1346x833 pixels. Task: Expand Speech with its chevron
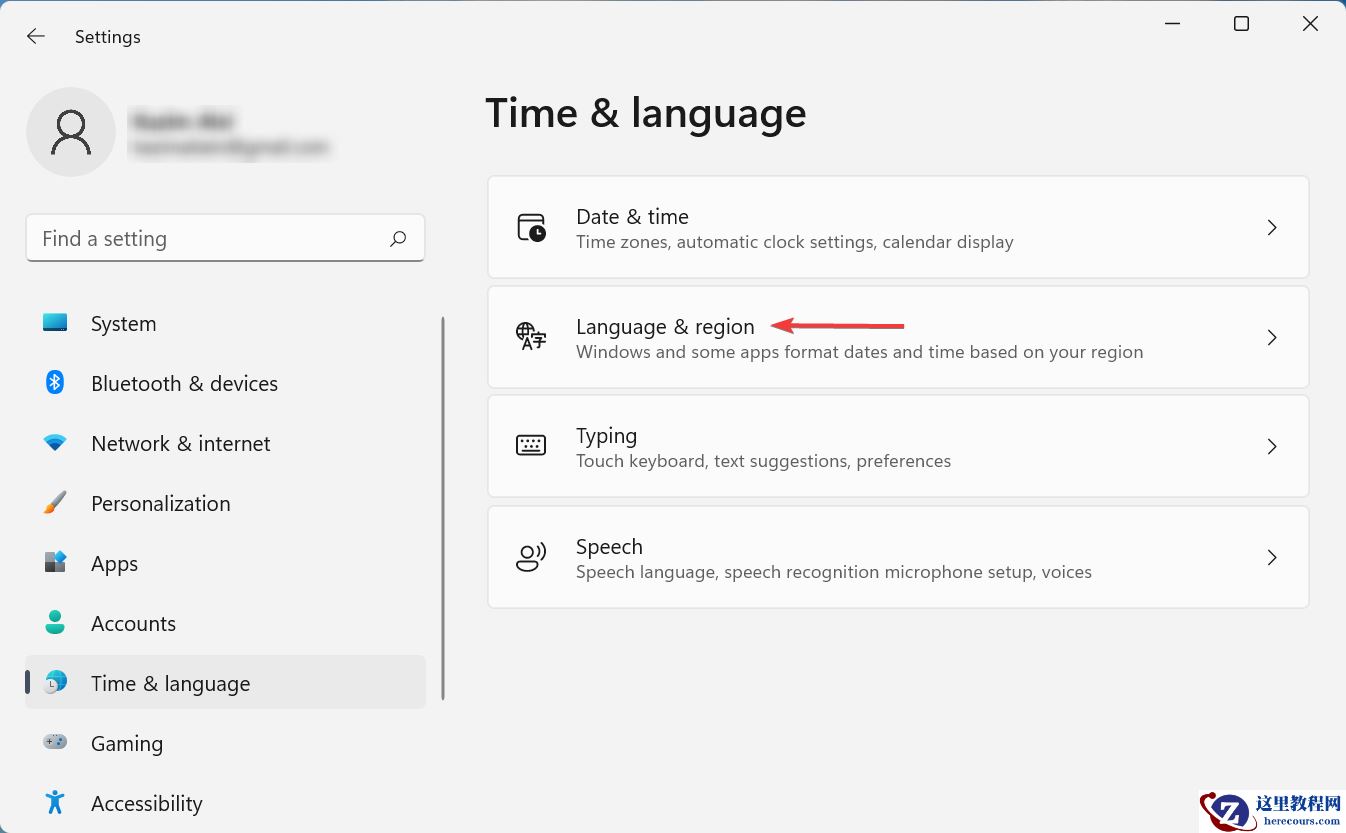[1272, 557]
